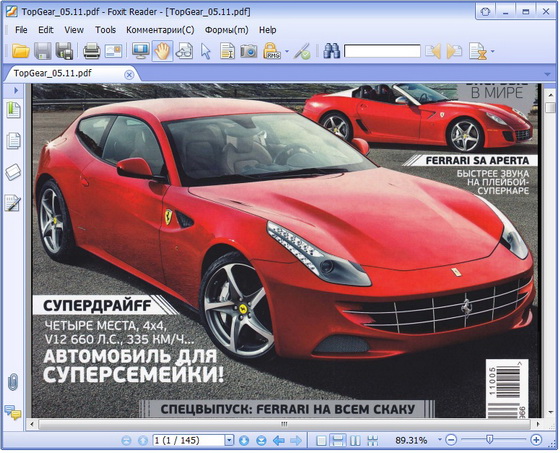Screen dimensions: 560x453
Task: Click the vertical scrollbar up arrow
Action: 550,94
